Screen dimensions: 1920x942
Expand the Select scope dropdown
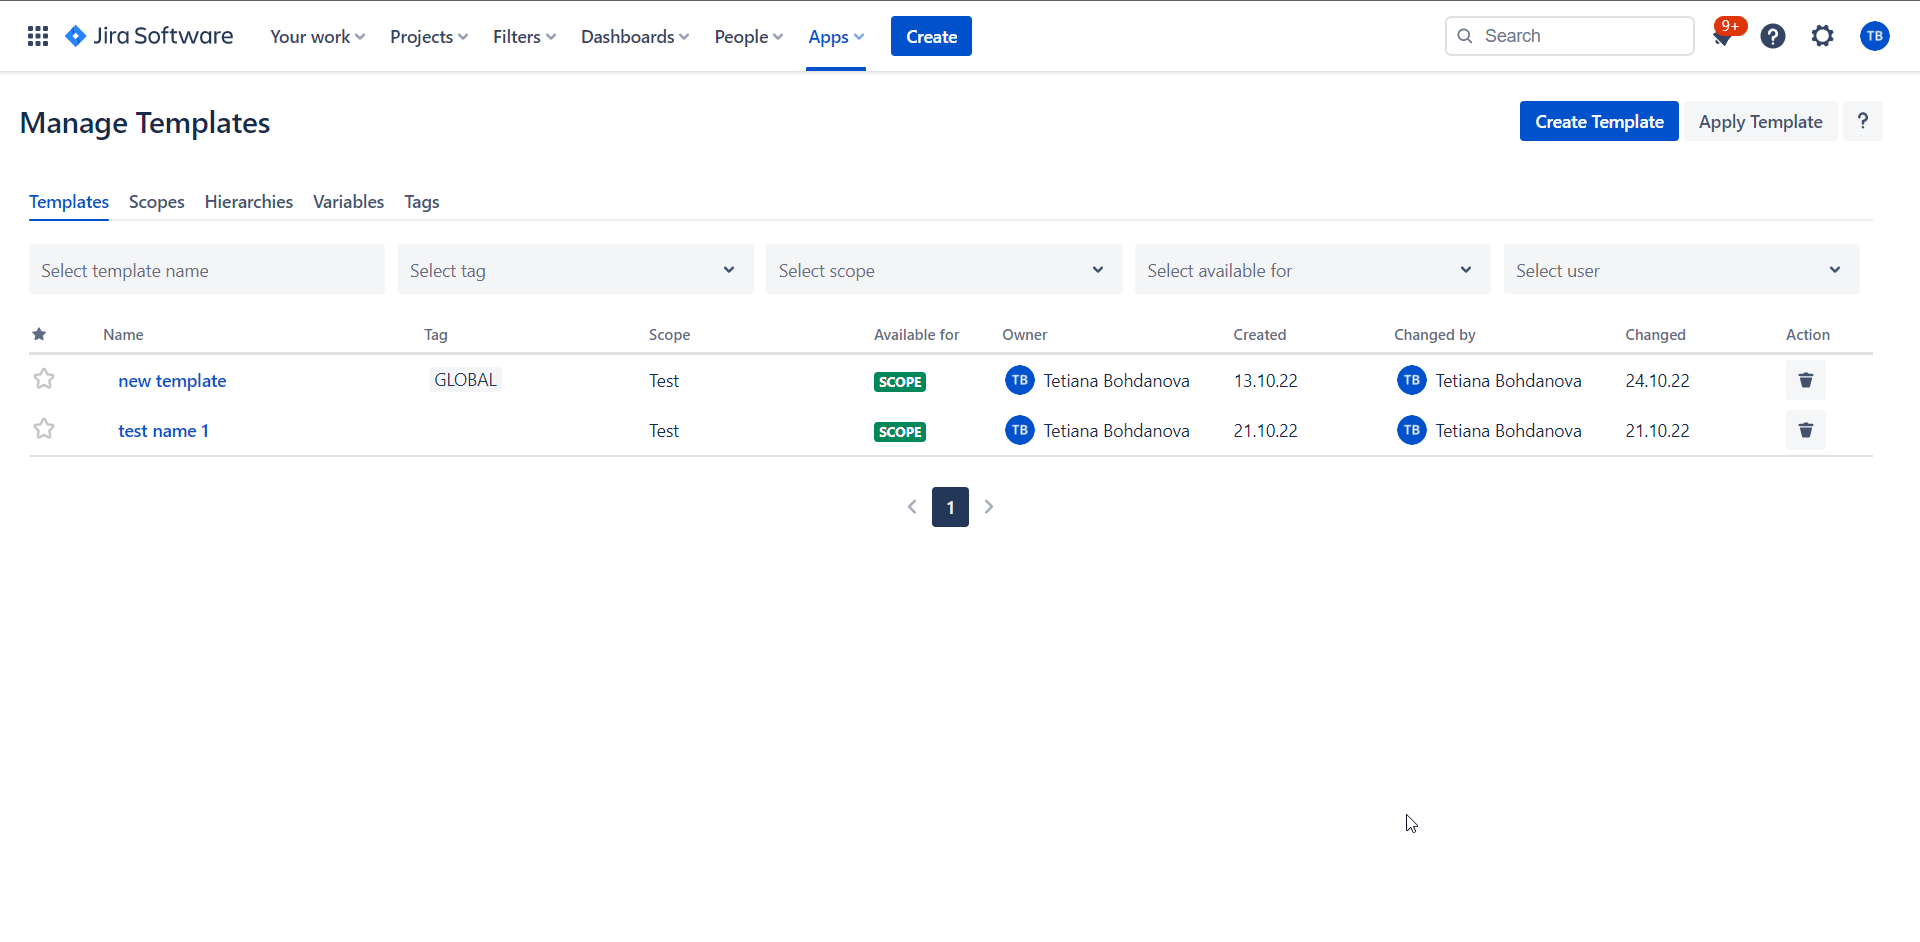[943, 270]
